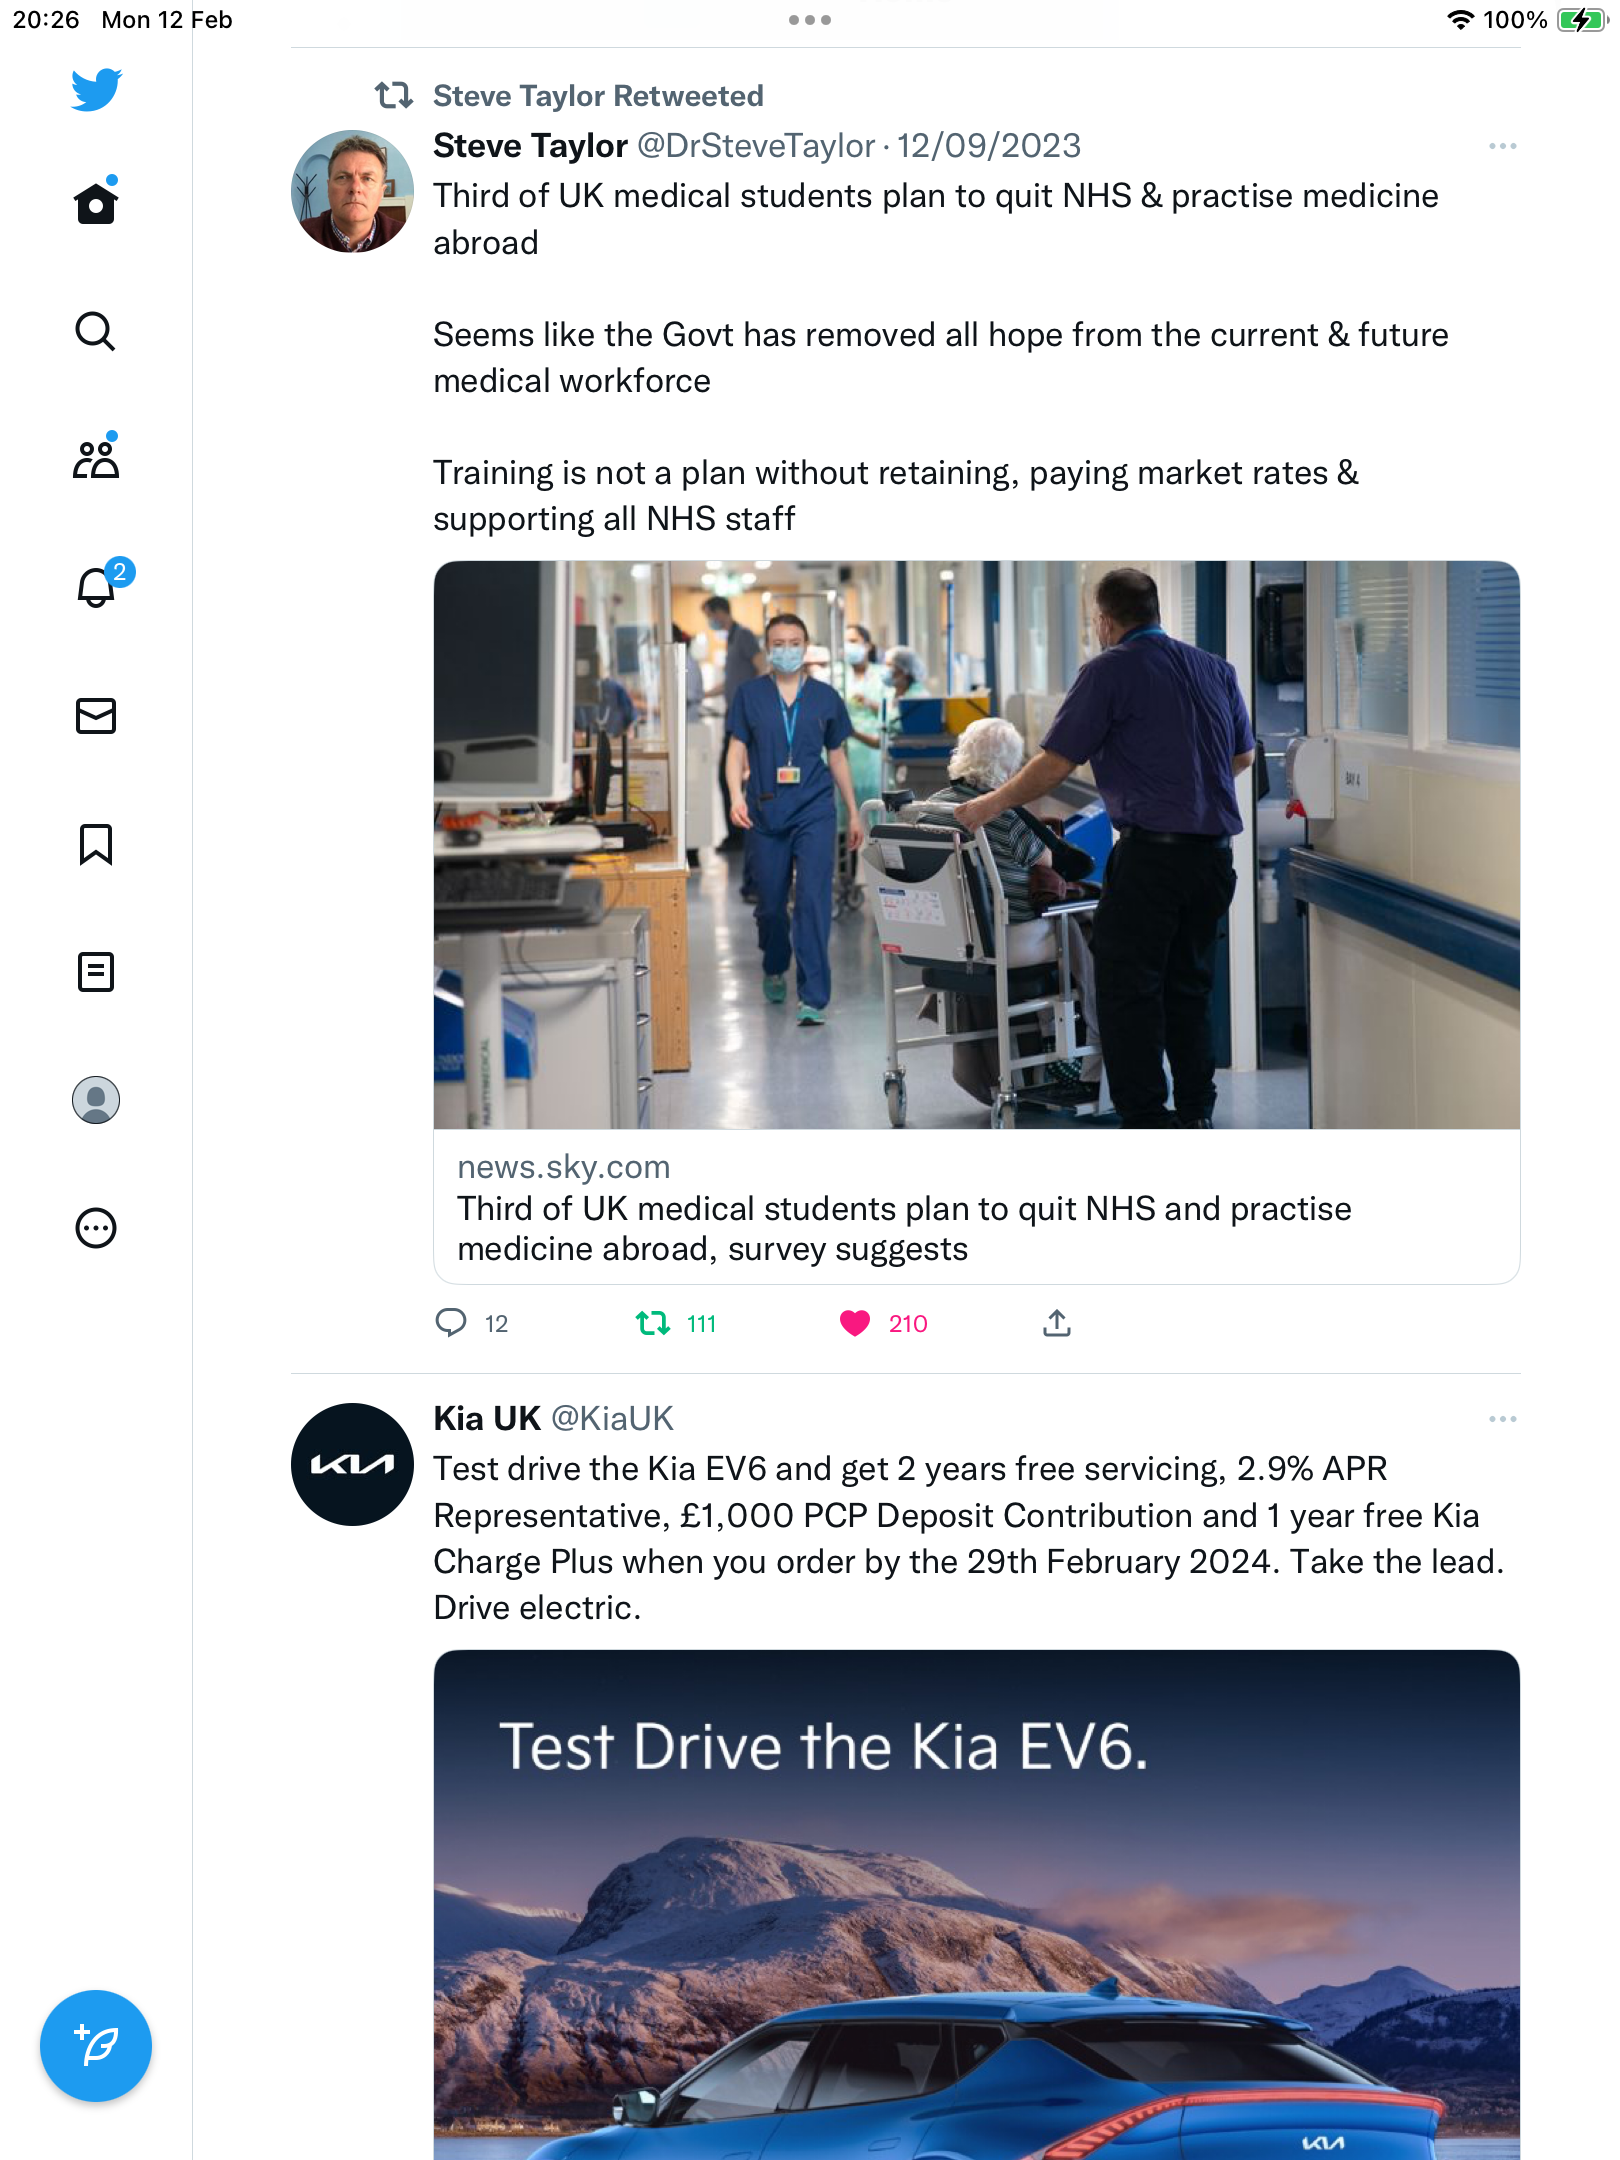Open Communities people icon
The height and width of the screenshot is (2160, 1620).
click(96, 458)
